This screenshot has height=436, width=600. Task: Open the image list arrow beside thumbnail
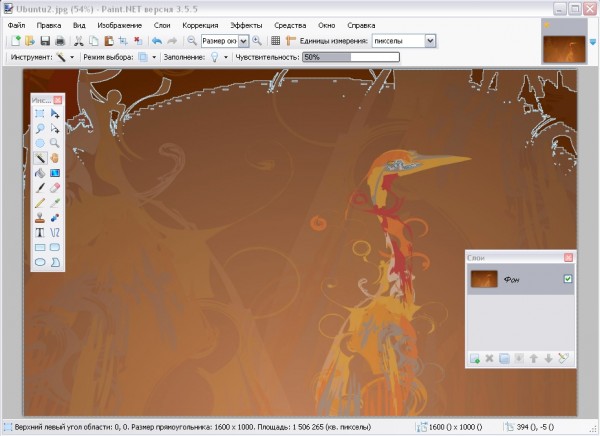pyautogui.click(x=593, y=41)
